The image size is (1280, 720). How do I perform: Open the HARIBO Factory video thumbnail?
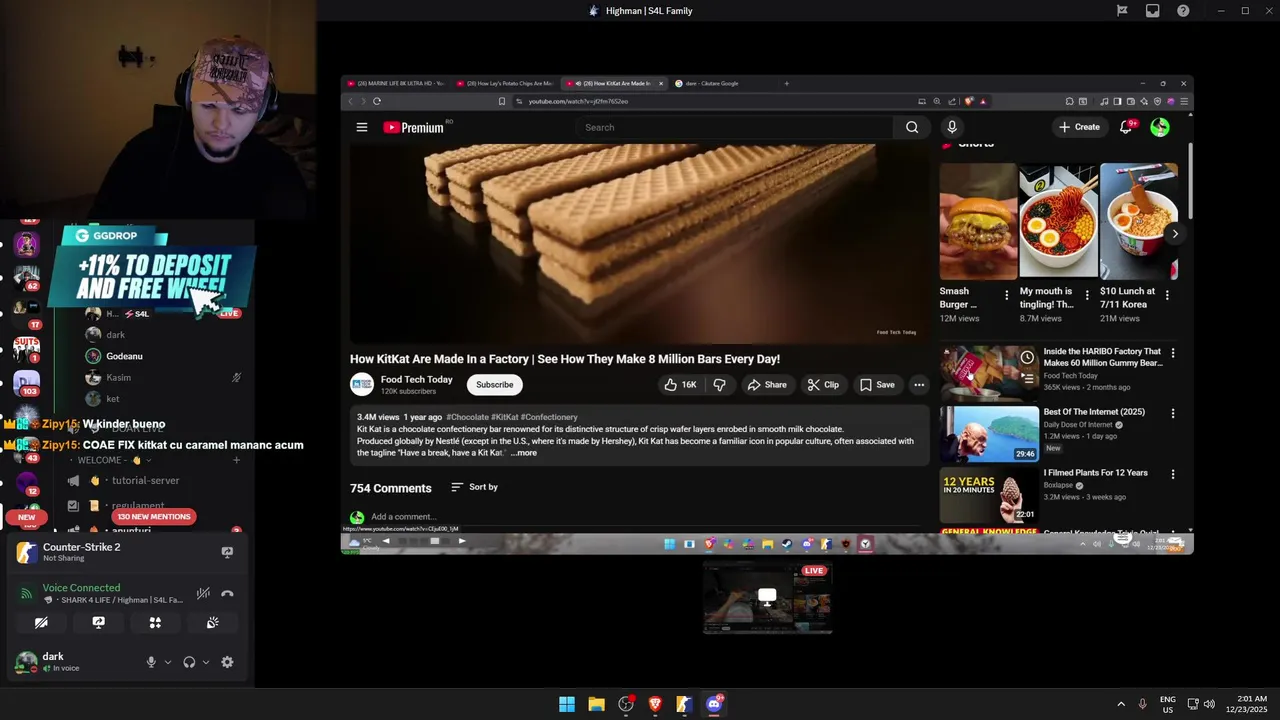coord(989,373)
